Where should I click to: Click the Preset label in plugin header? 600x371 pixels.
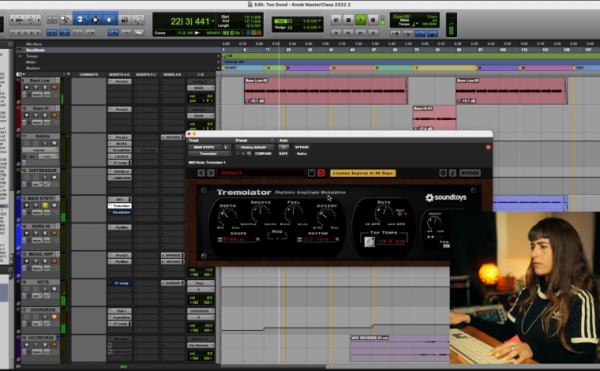(241, 140)
